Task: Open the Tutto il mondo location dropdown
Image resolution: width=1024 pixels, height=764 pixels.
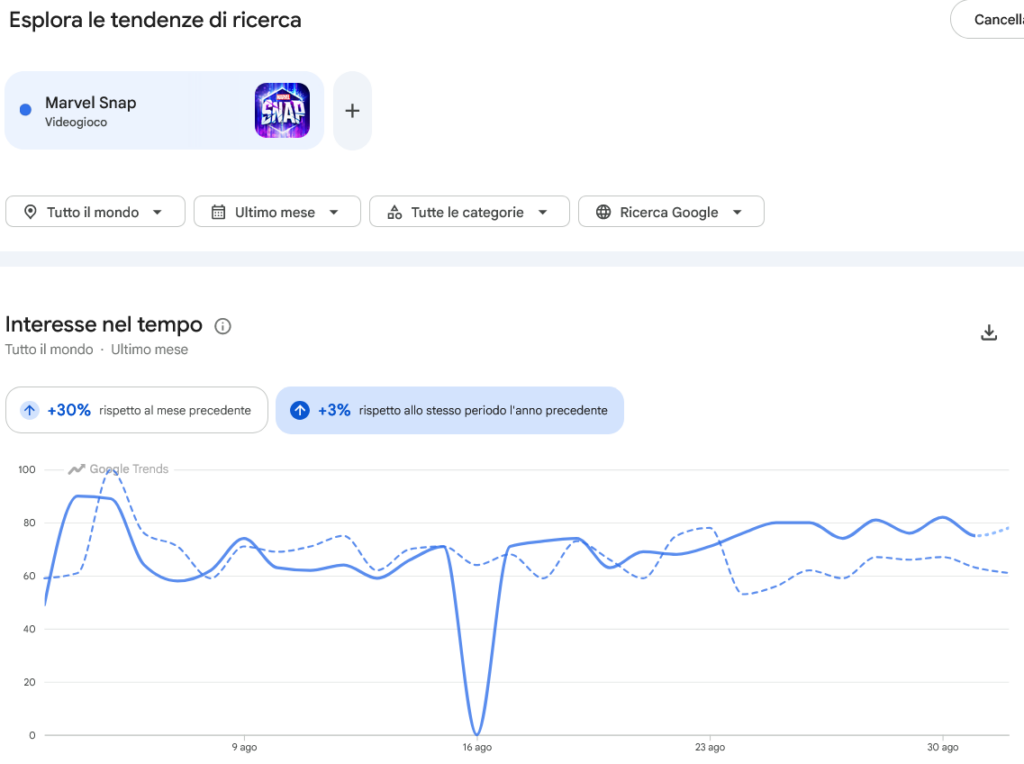Action: pos(95,212)
